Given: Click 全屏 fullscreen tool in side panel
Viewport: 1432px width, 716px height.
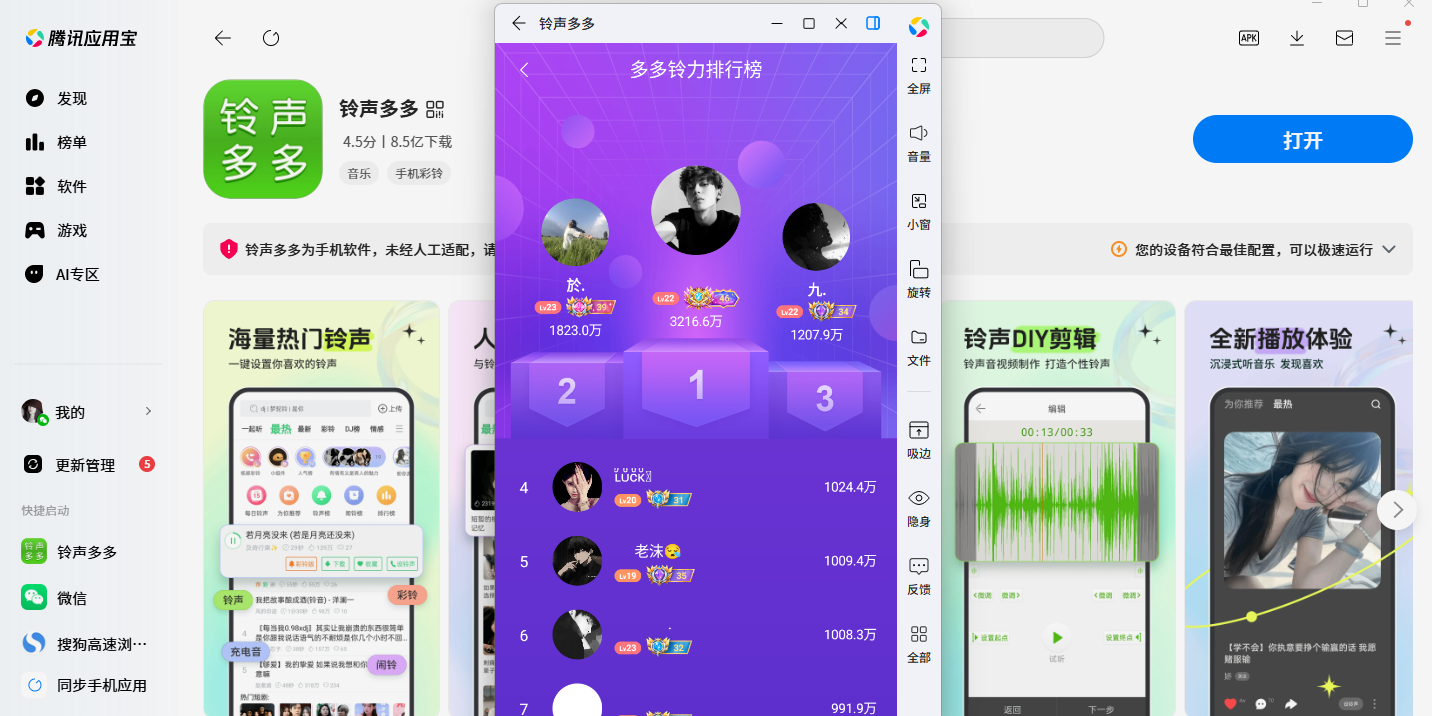Looking at the screenshot, I should pyautogui.click(x=919, y=75).
